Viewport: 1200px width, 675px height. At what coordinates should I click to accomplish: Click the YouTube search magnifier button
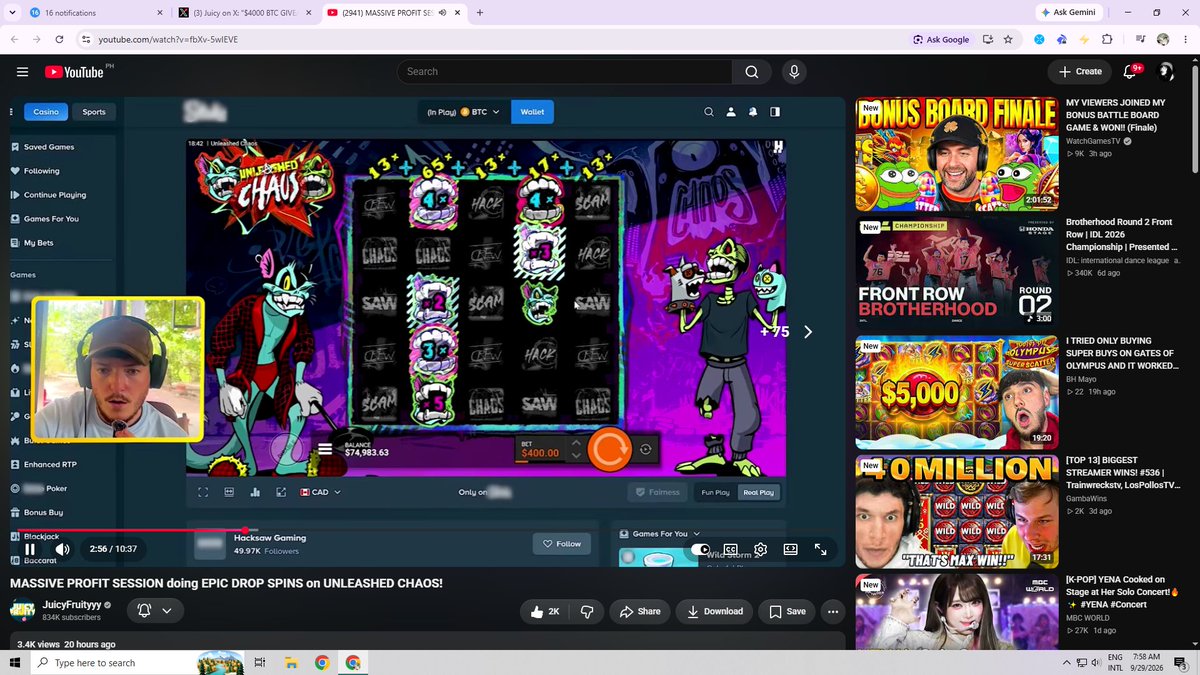pyautogui.click(x=751, y=72)
